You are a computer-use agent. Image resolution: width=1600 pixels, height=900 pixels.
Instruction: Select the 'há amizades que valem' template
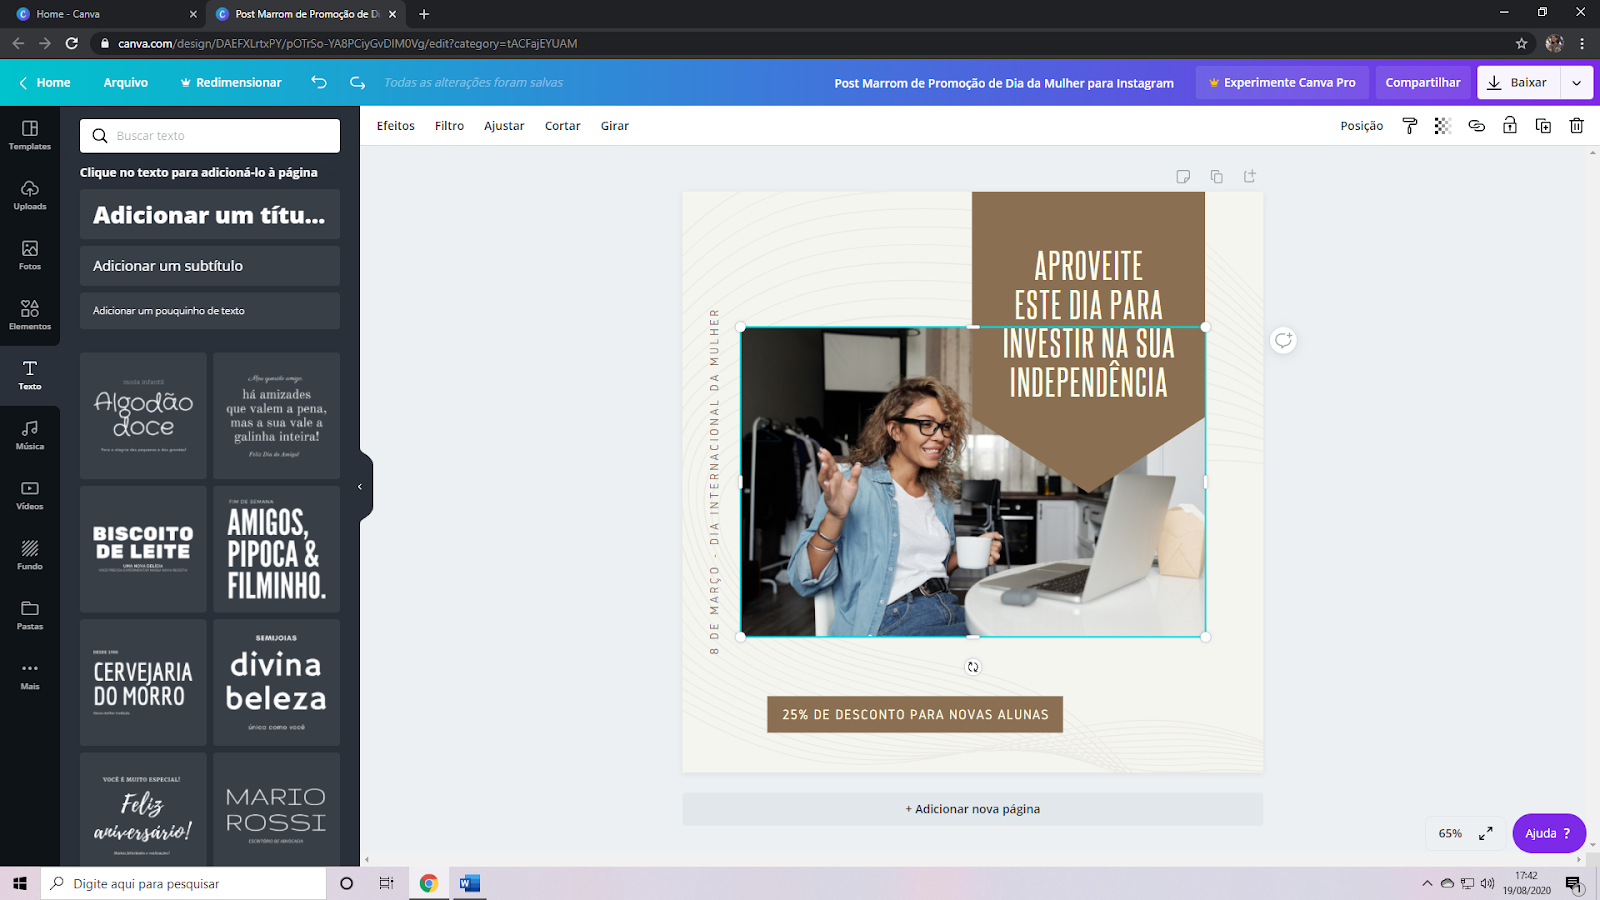[x=276, y=415]
